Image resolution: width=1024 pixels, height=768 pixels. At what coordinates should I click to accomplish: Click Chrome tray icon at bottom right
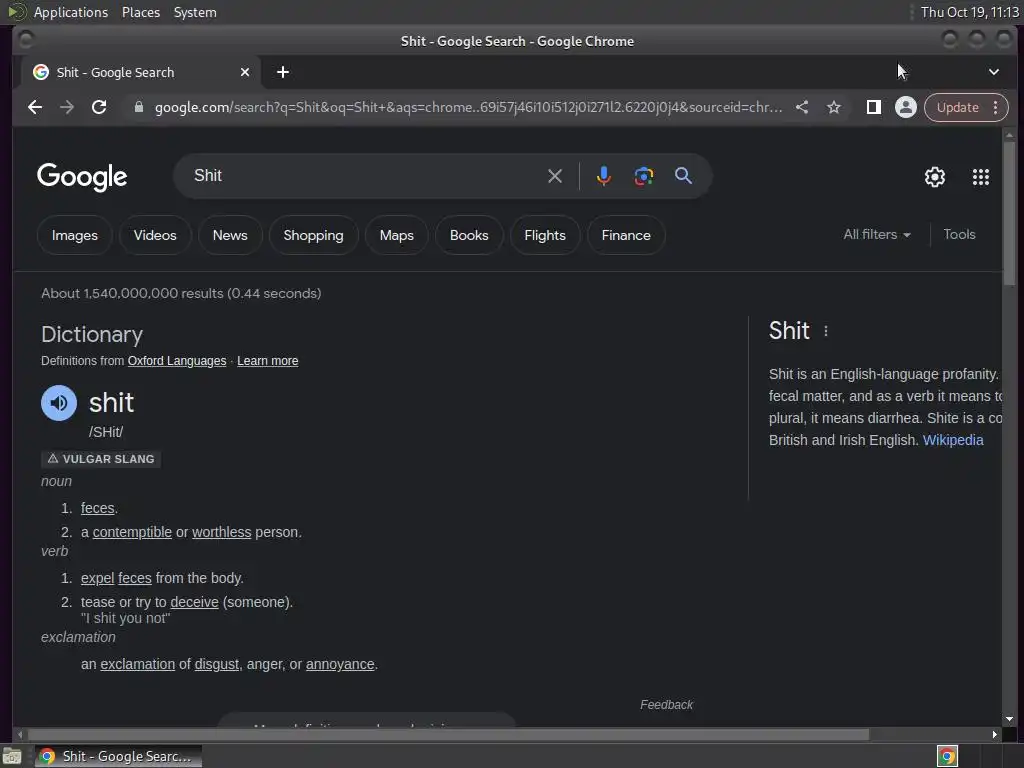(947, 756)
